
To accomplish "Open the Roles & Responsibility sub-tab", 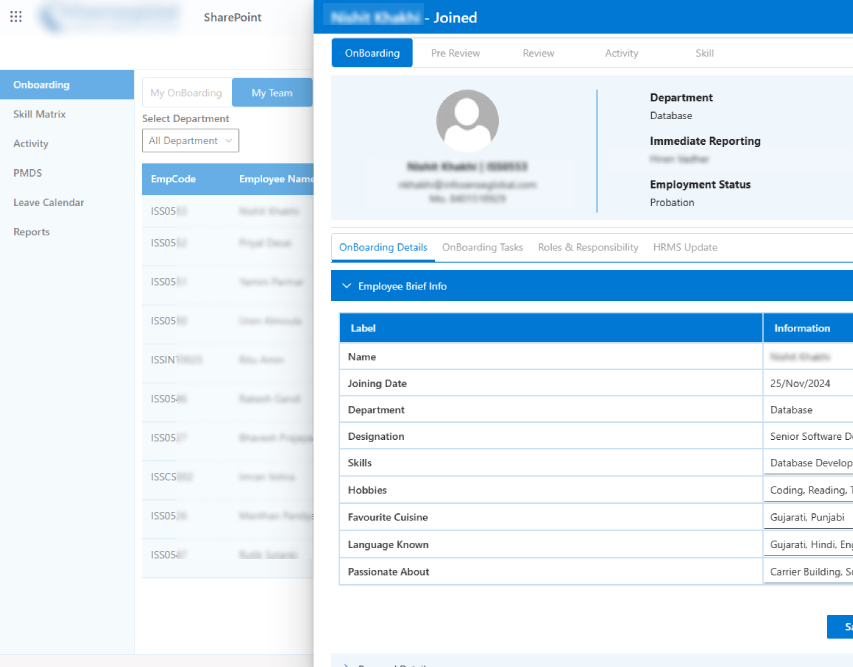I will 587,247.
